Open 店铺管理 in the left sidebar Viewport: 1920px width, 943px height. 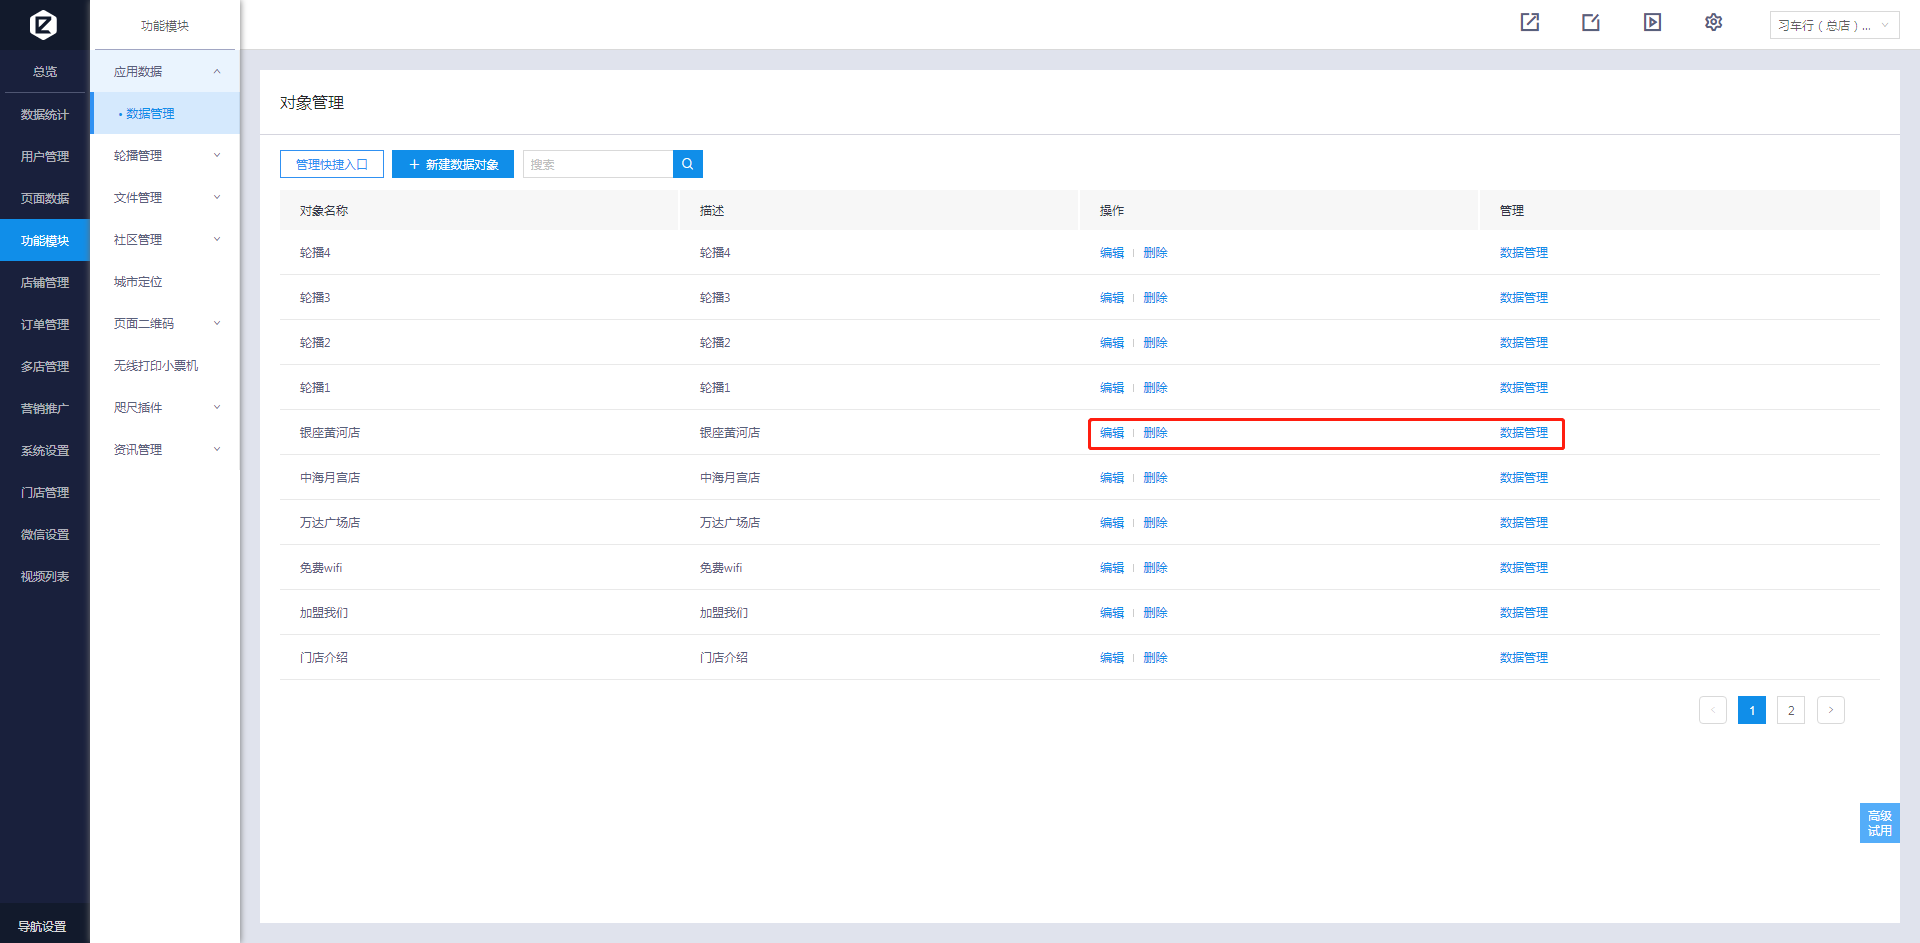[x=45, y=283]
